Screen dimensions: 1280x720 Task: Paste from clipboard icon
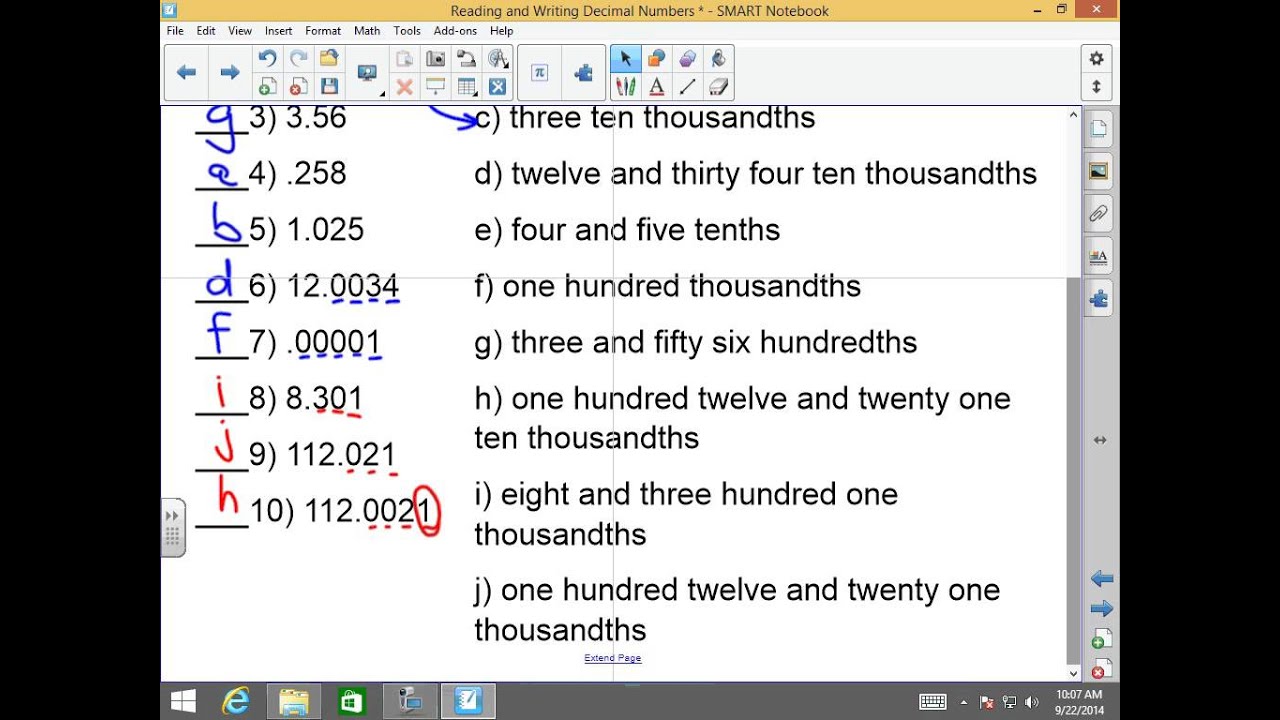click(x=404, y=59)
